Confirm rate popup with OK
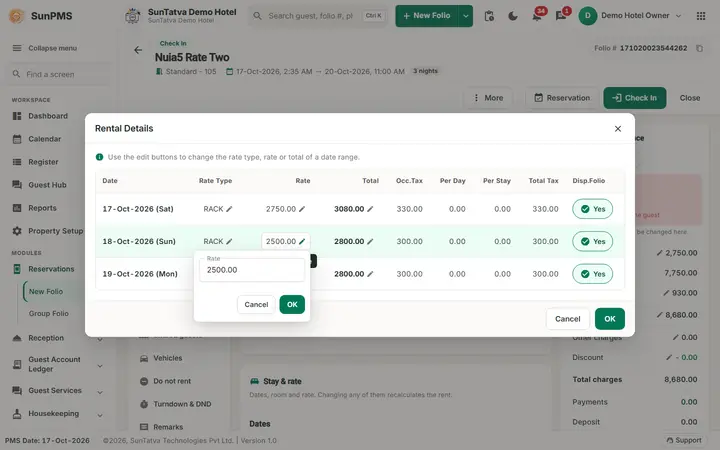 [x=292, y=304]
